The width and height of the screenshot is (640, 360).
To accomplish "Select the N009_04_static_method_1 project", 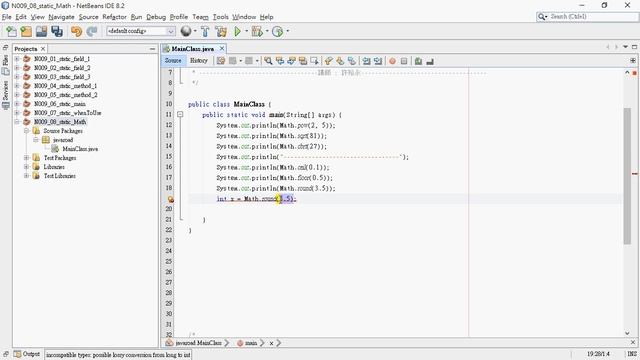I will 65,86.
